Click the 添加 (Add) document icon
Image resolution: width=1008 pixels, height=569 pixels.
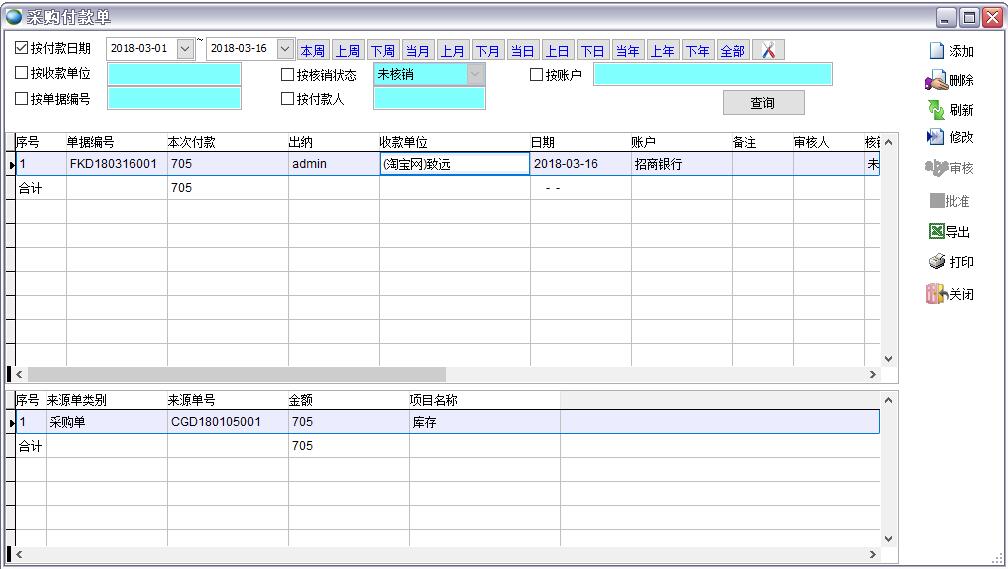936,51
